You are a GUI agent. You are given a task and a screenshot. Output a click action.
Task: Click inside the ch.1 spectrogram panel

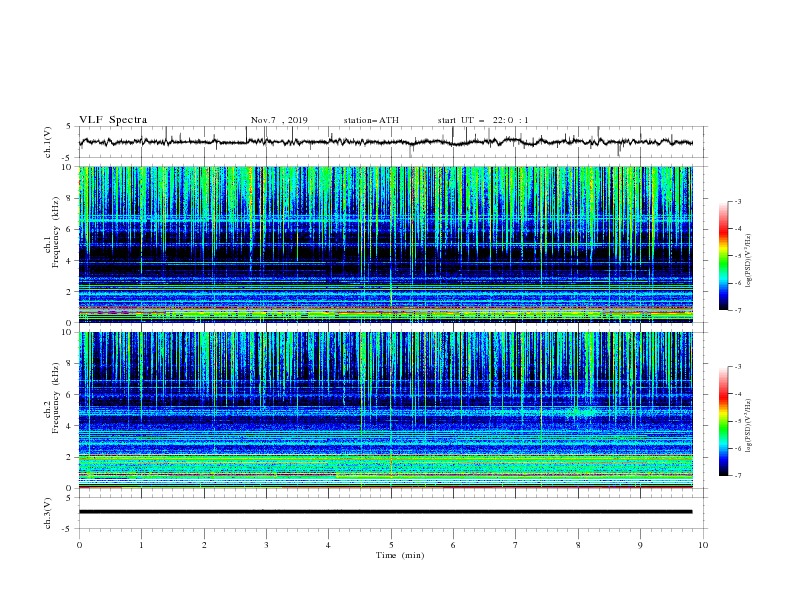pos(385,244)
